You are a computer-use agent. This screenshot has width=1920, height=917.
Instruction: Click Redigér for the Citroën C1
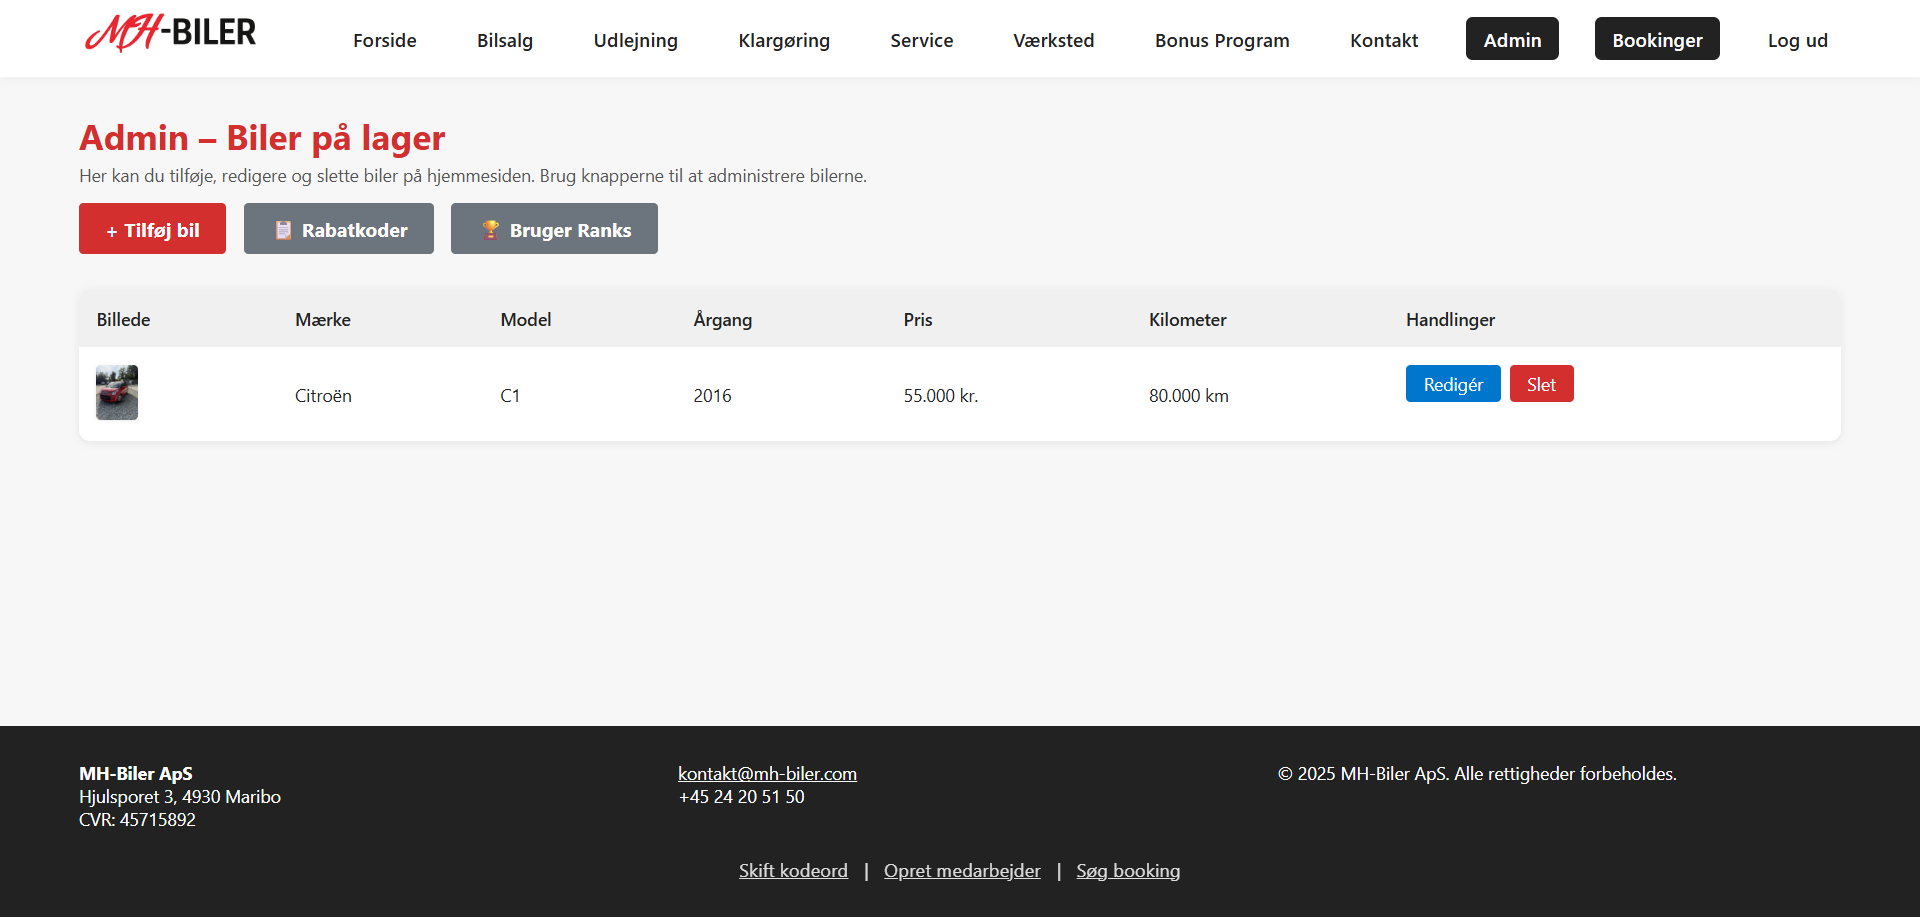[x=1452, y=384]
